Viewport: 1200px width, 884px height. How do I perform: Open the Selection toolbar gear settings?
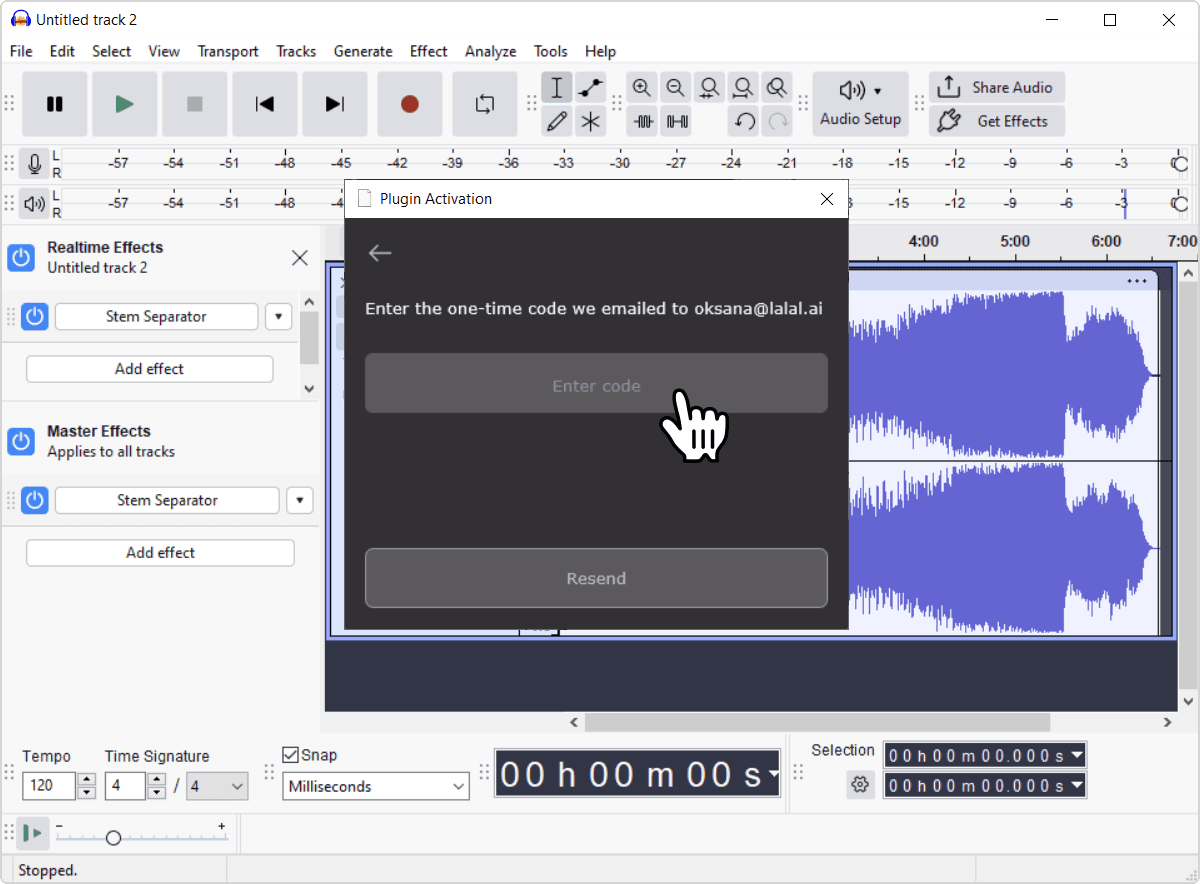point(860,785)
